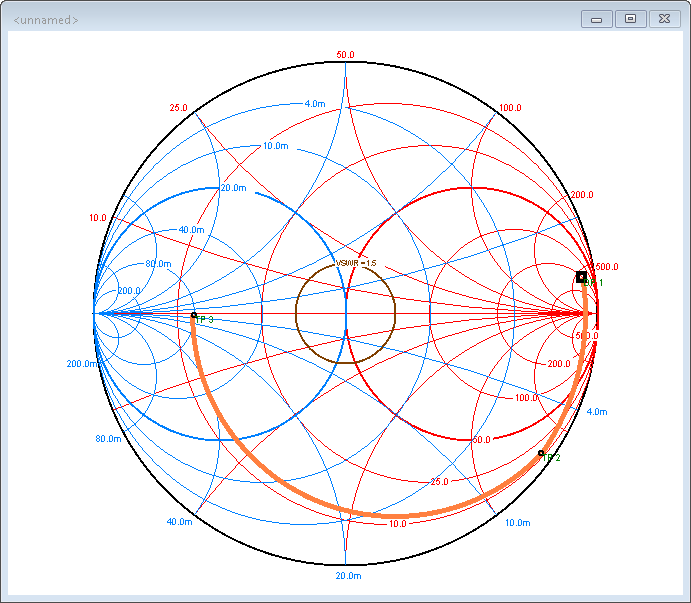Click the blue 4.0m label at top
691x603 pixels.
[314, 104]
